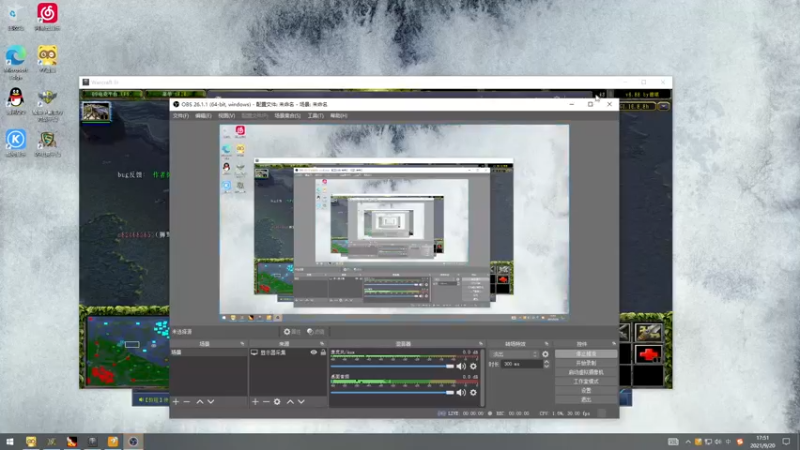The width and height of the screenshot is (800, 450).
Task: Open source properties gear in Sources panel
Action: (x=277, y=402)
